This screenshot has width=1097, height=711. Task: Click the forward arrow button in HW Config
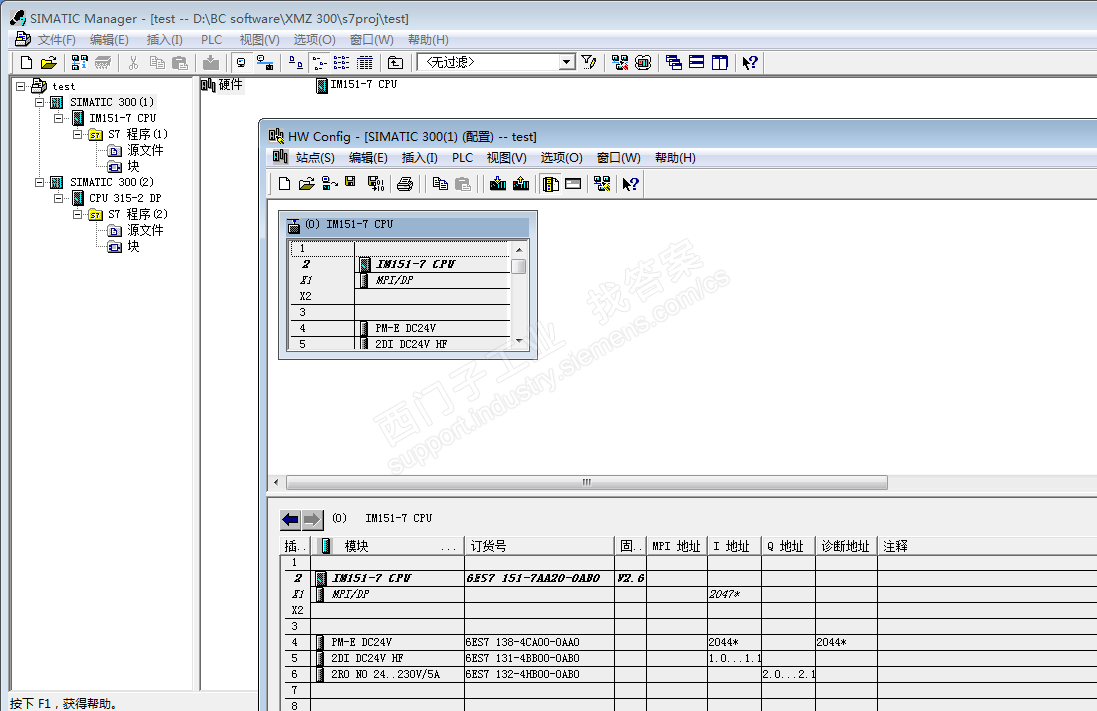(312, 519)
